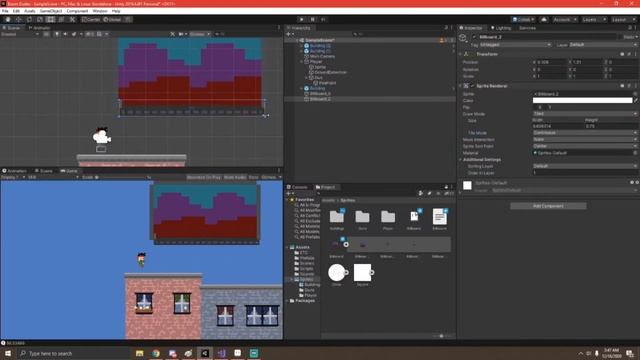Collapse the Transform component foldout
This screenshot has width=640, height=360.
click(461, 54)
